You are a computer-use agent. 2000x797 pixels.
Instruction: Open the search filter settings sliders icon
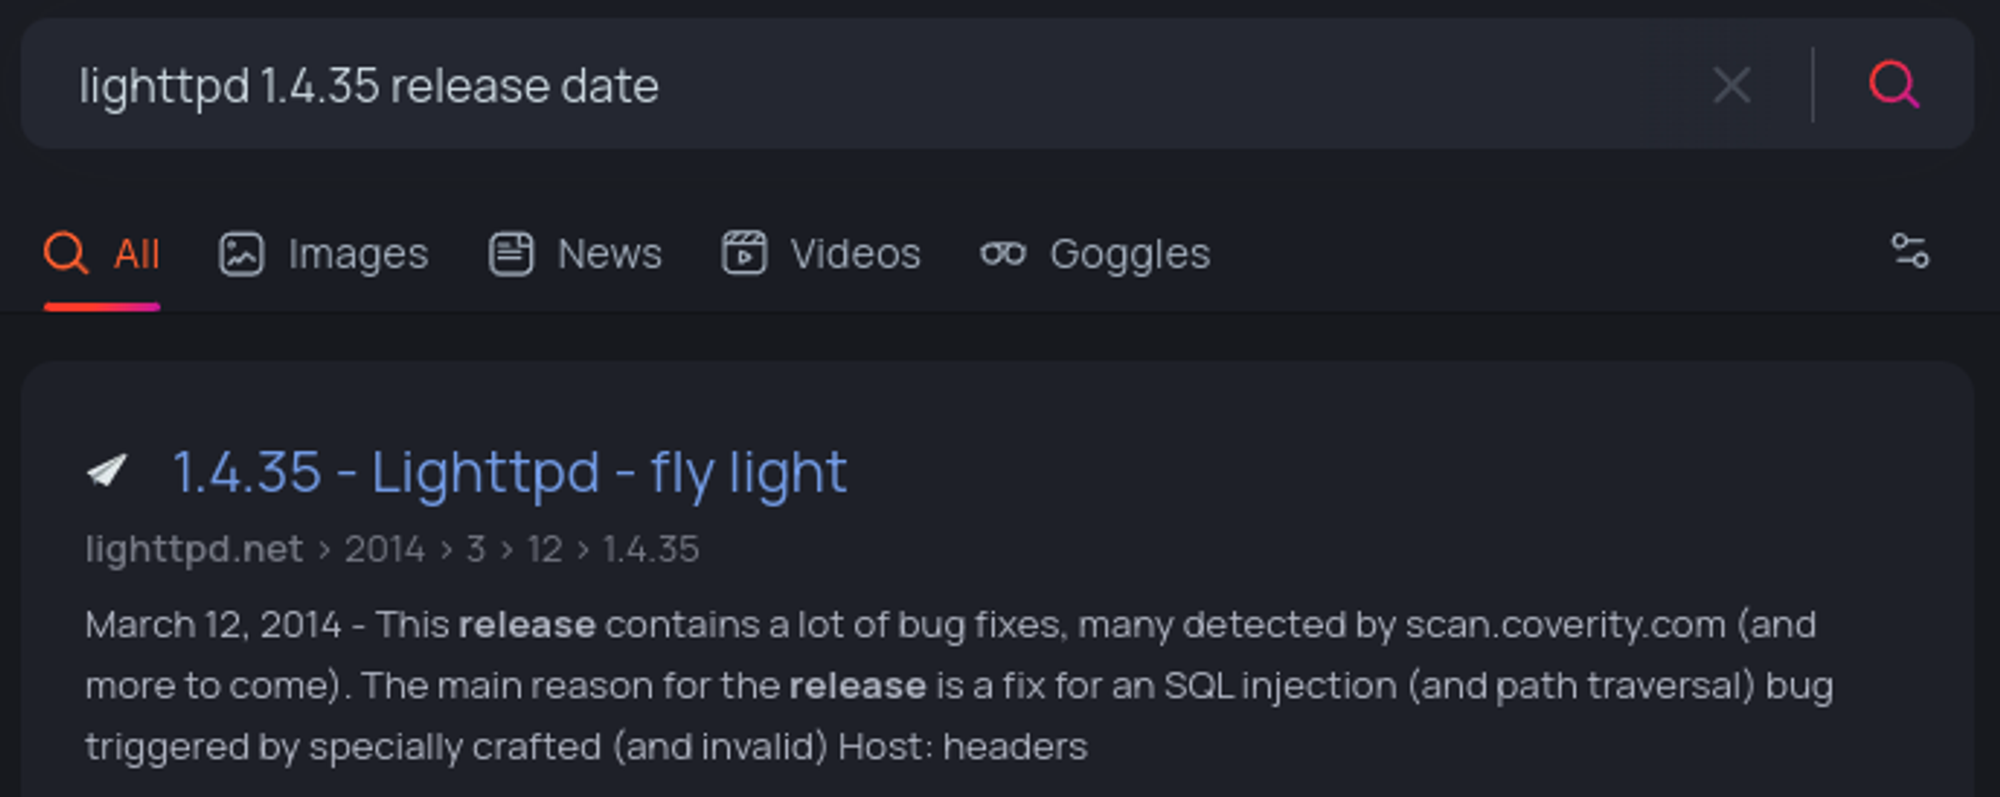(x=1910, y=252)
